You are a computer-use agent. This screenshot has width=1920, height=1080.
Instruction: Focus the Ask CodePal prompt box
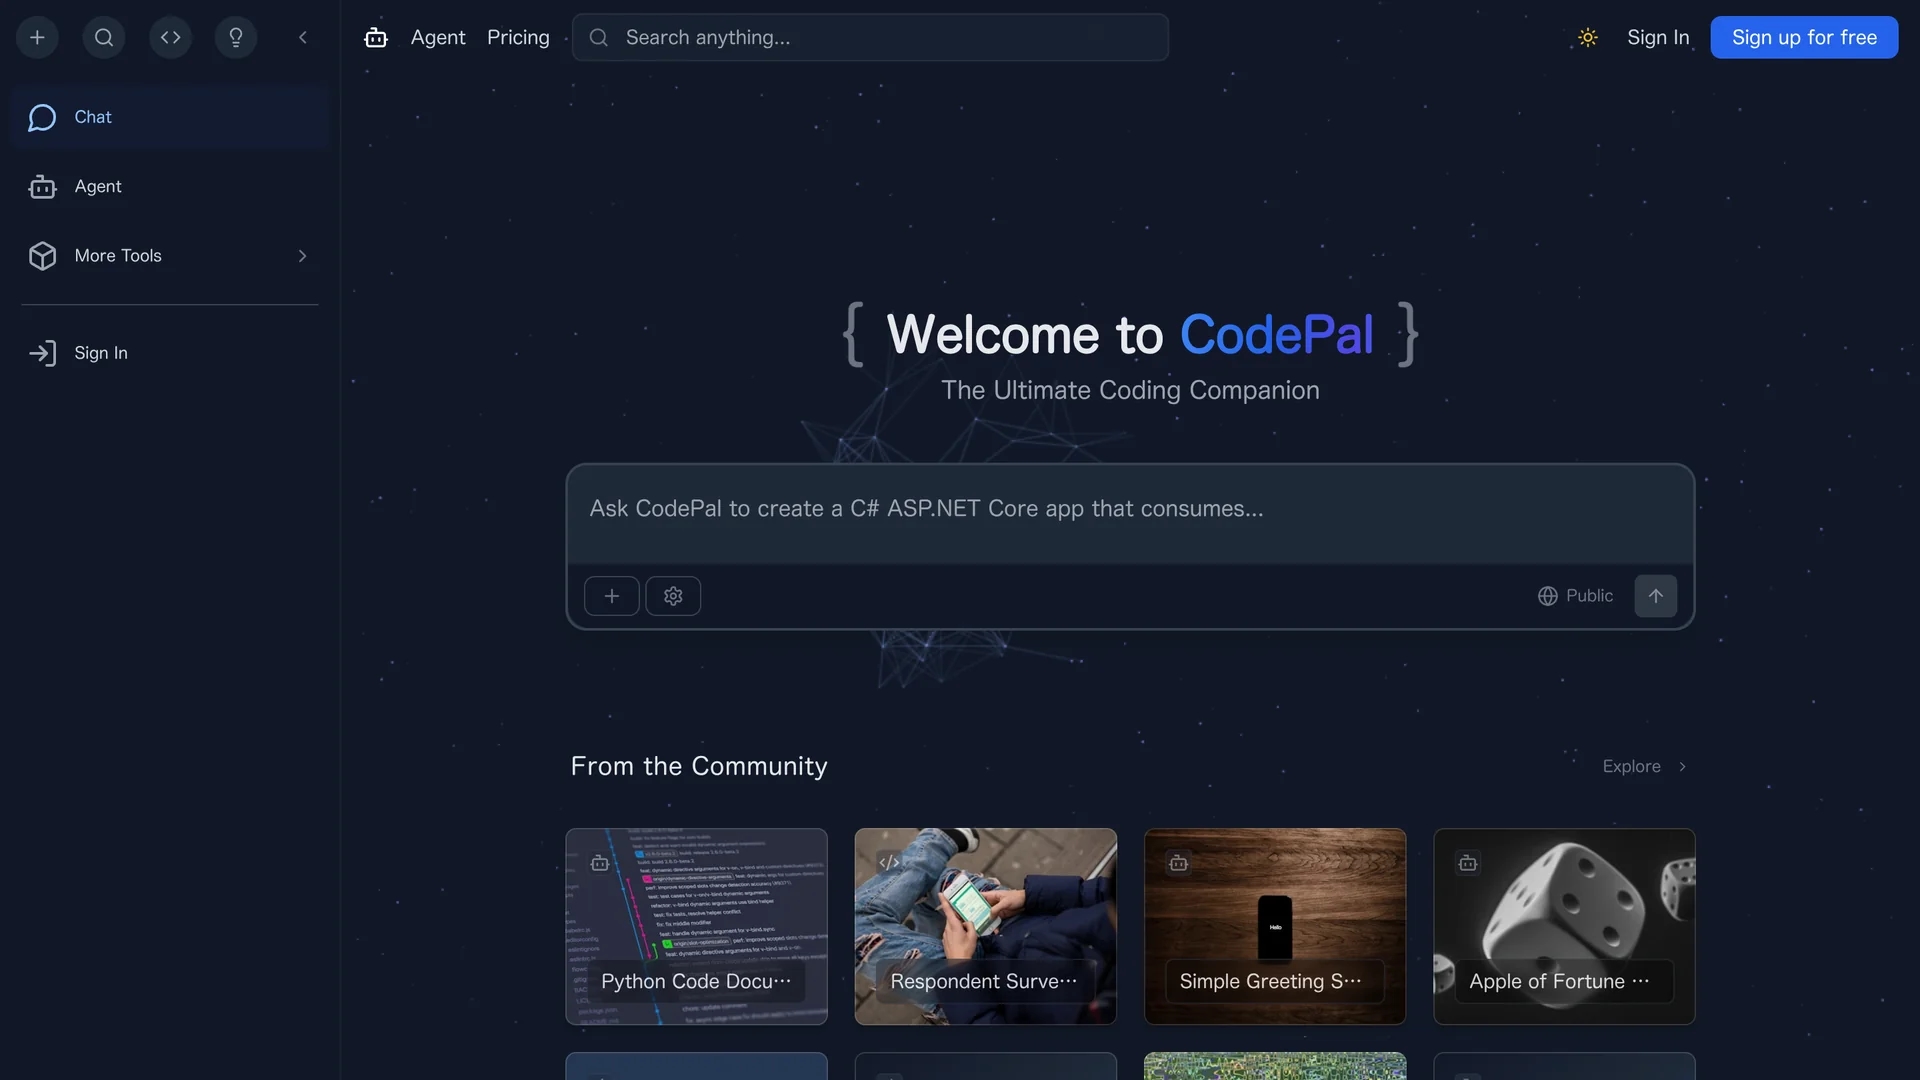(1130, 514)
